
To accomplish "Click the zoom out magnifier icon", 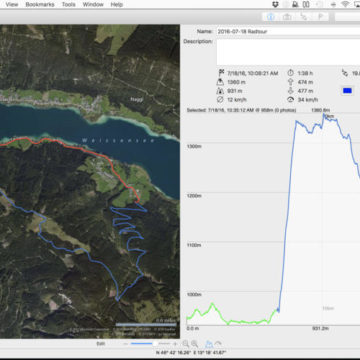I will (186, 344).
